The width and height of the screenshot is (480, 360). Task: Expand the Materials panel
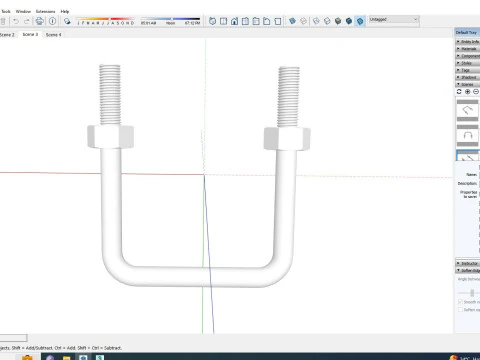click(x=468, y=49)
